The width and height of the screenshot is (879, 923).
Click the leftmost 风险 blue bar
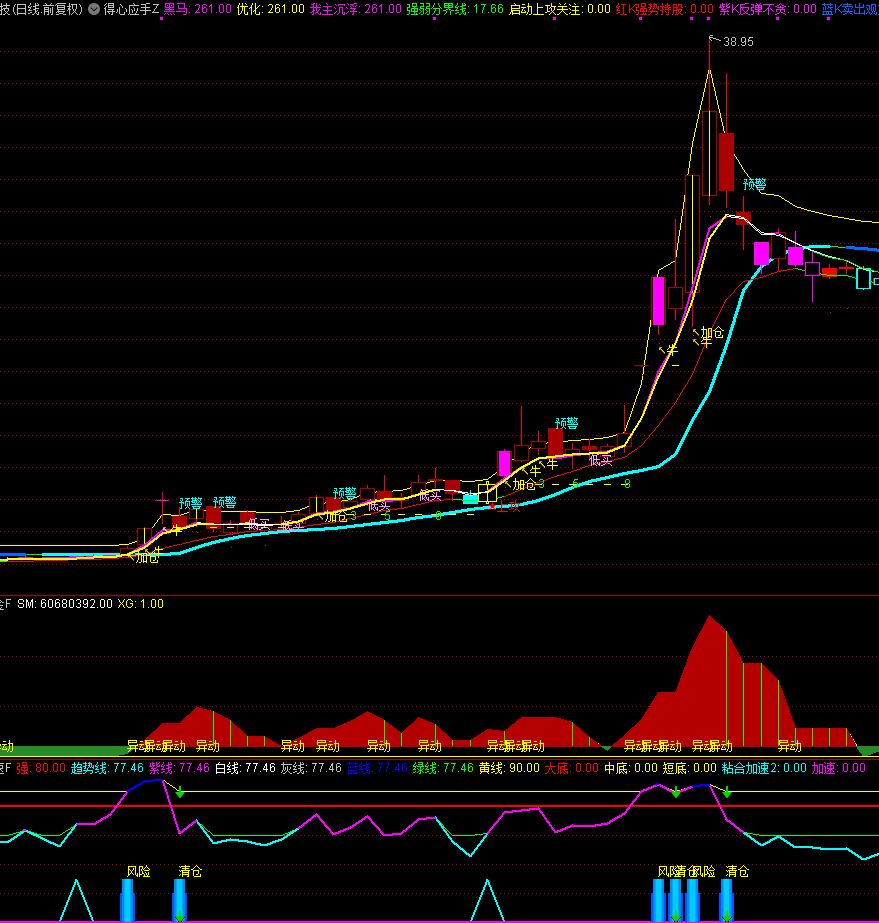(127, 900)
